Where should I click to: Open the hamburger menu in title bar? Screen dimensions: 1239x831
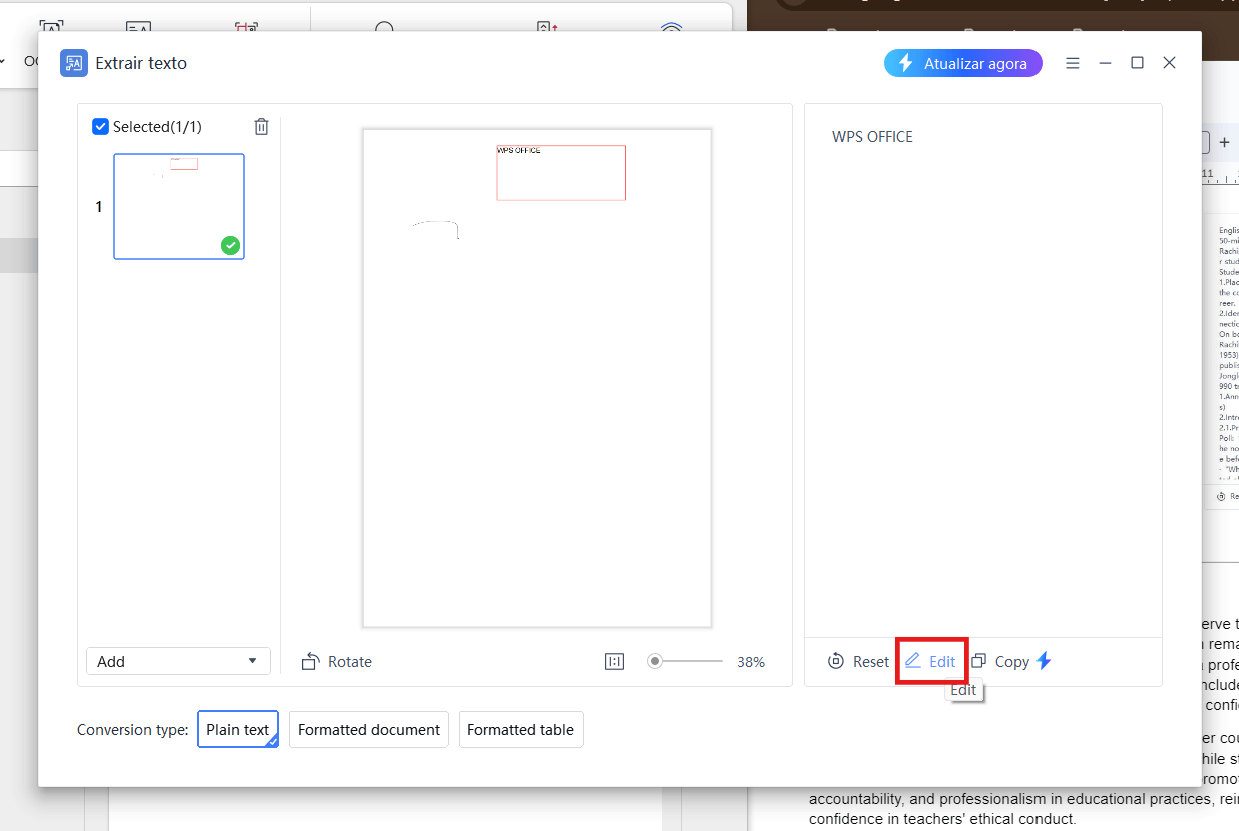1073,63
